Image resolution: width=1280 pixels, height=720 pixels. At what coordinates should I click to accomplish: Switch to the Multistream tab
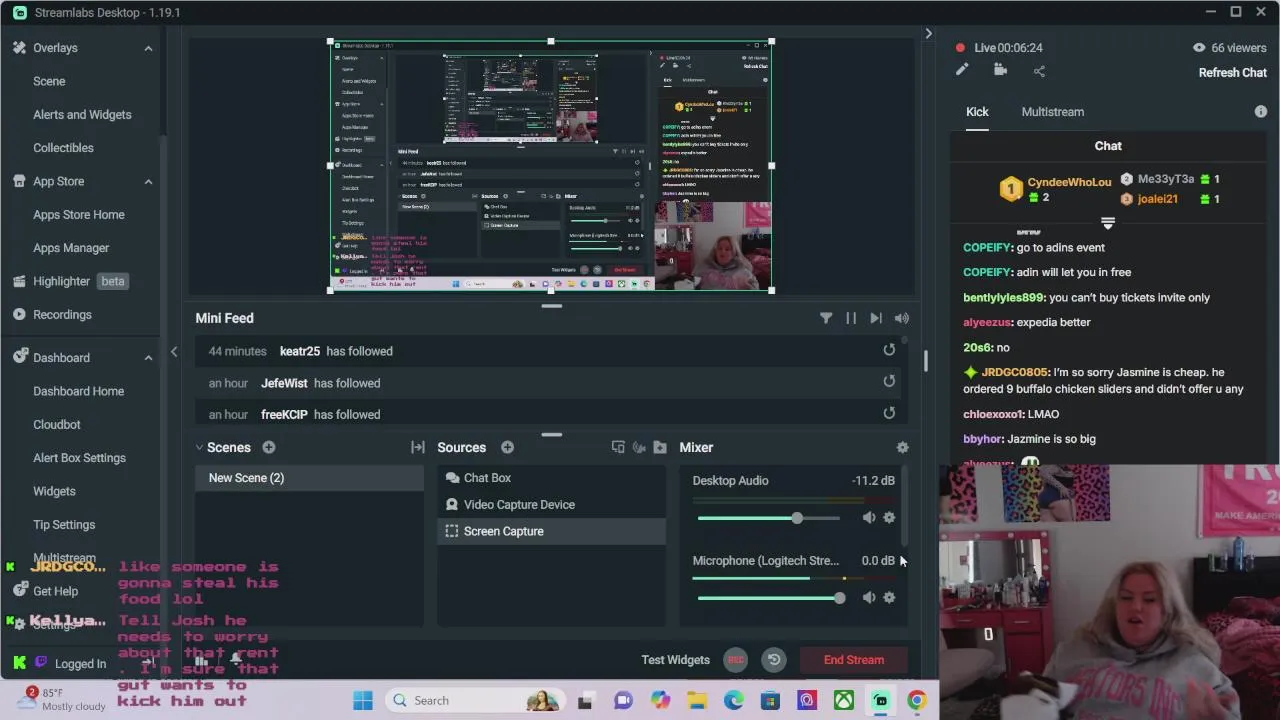point(1053,112)
